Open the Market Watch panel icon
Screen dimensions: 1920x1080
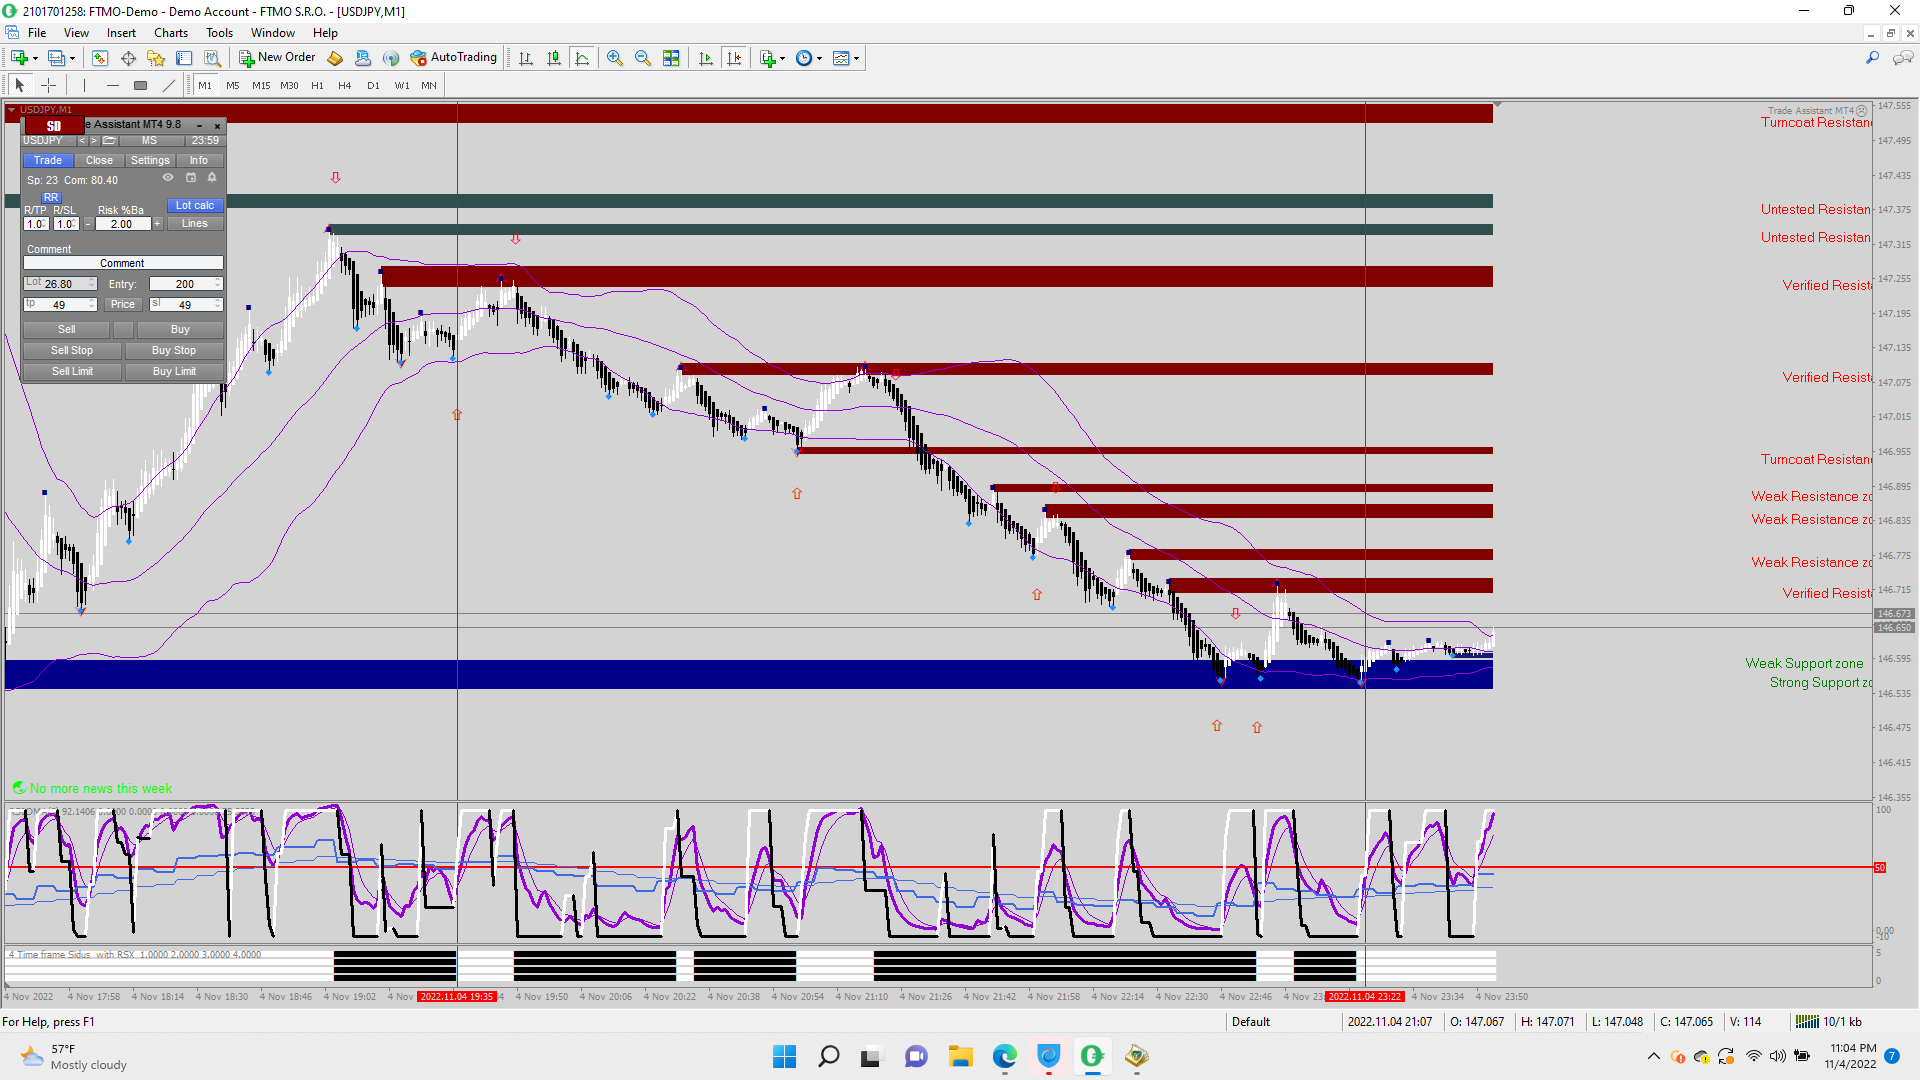tap(100, 58)
